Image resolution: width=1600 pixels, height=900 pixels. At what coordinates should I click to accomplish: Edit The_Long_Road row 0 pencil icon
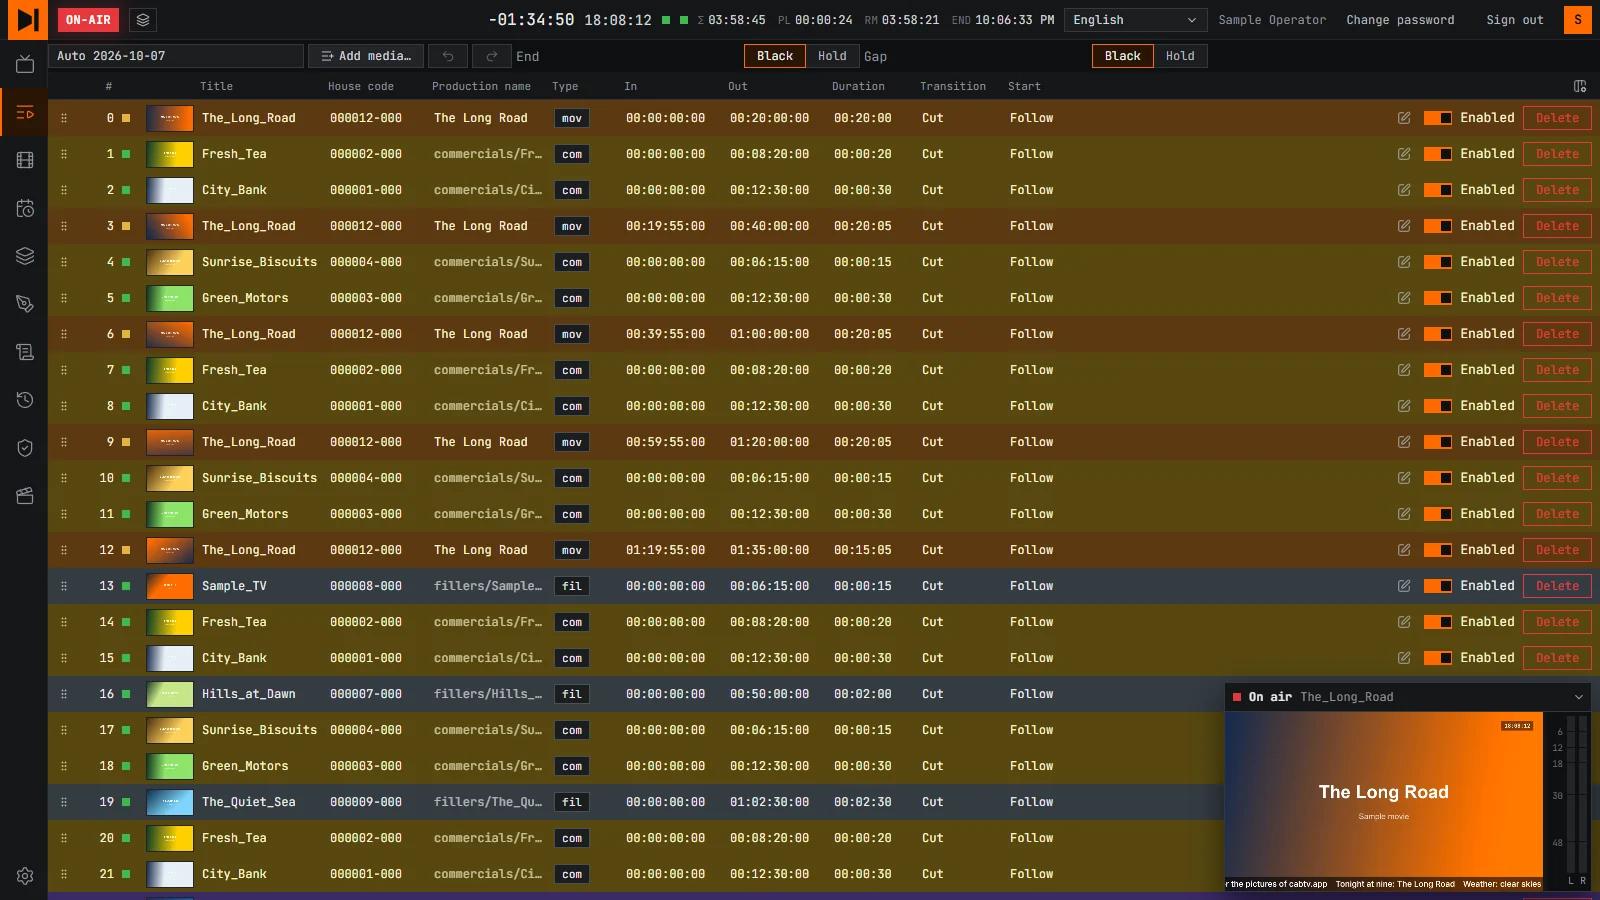[x=1404, y=118]
